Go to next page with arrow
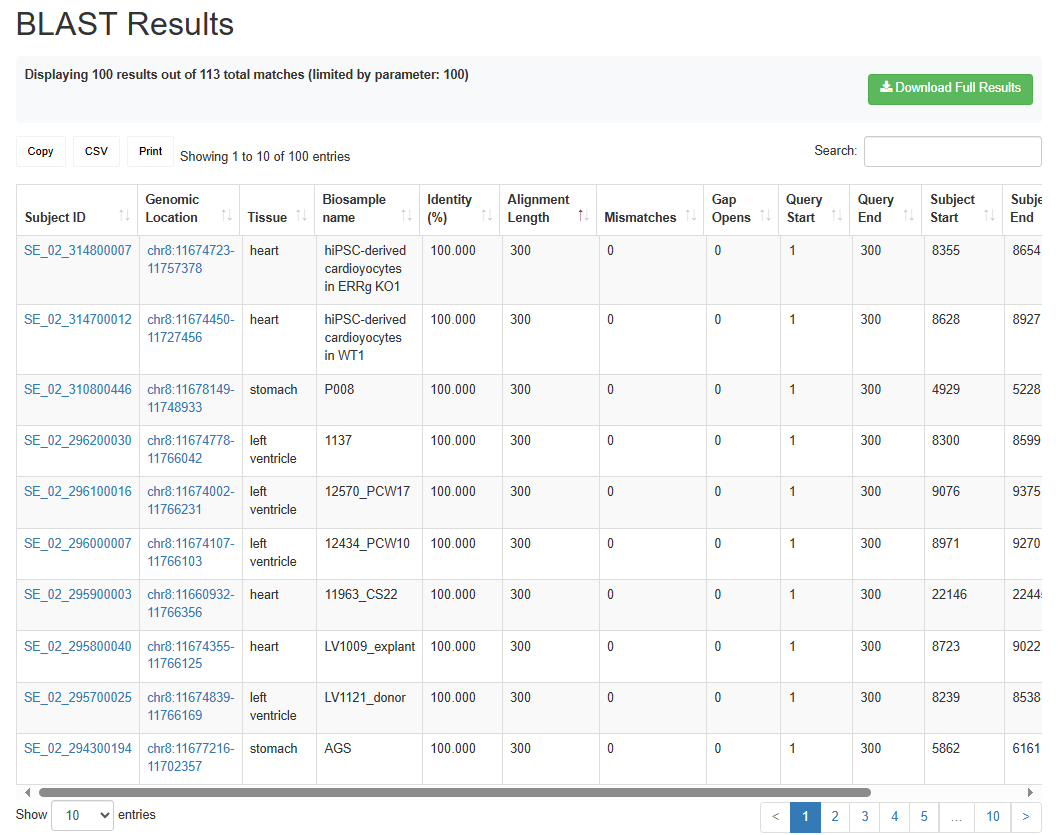 click(1026, 817)
